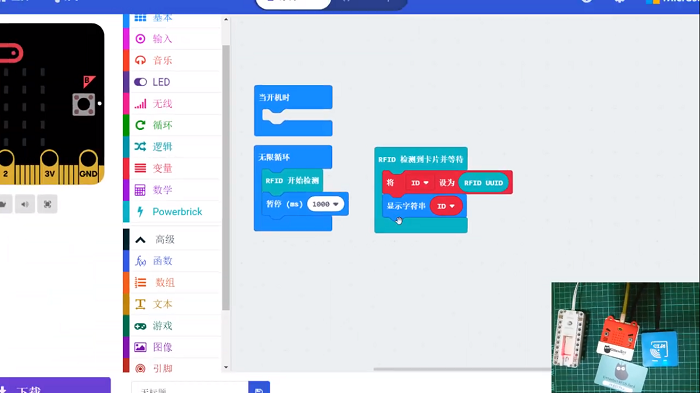Open the 图像 (Images) block category
Screen dimensions: 700x393
172,347
